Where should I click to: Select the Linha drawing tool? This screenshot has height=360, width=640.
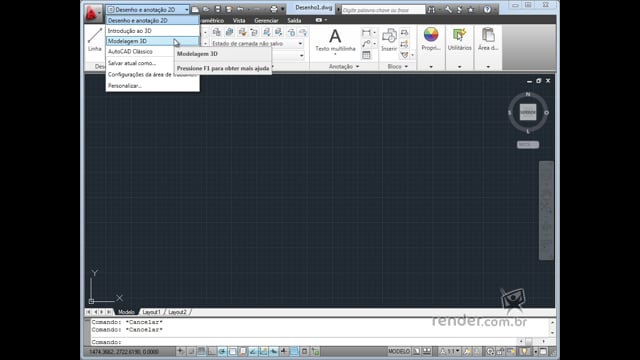click(95, 39)
